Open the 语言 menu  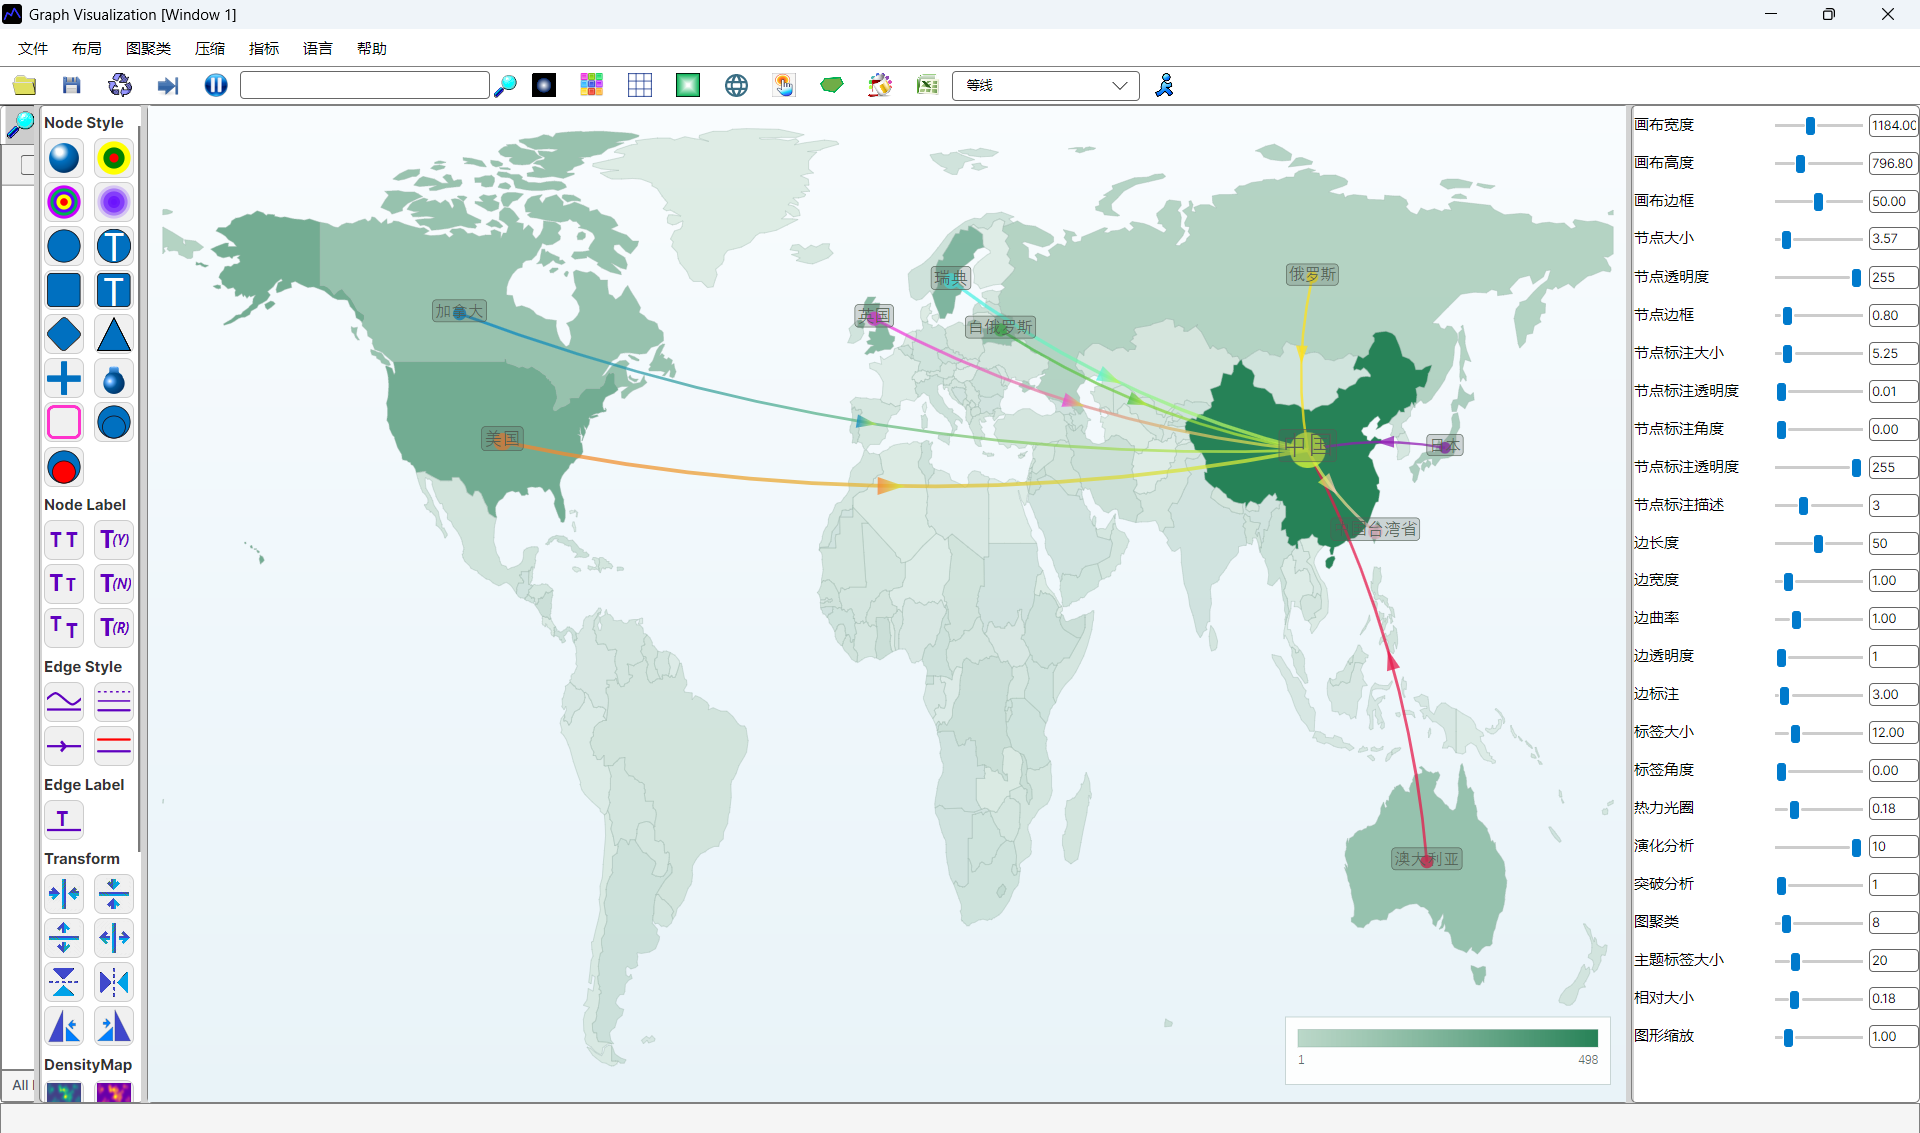317,48
